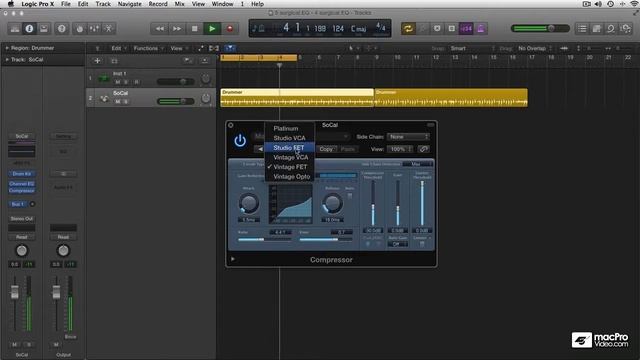Open the Functions menu in Tracks area
The image size is (640, 360).
pyautogui.click(x=148, y=48)
